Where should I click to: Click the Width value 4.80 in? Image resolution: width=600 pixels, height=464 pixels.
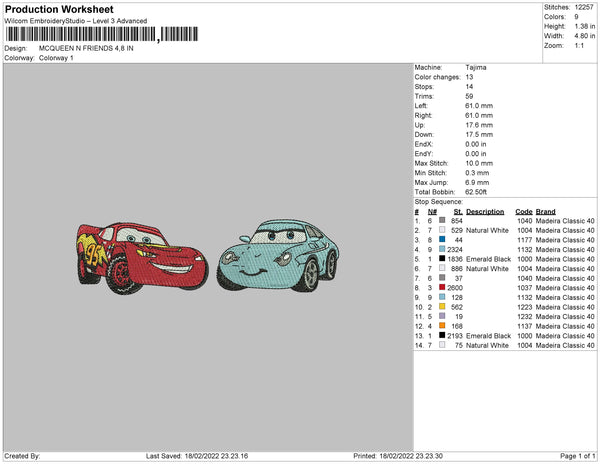point(585,36)
